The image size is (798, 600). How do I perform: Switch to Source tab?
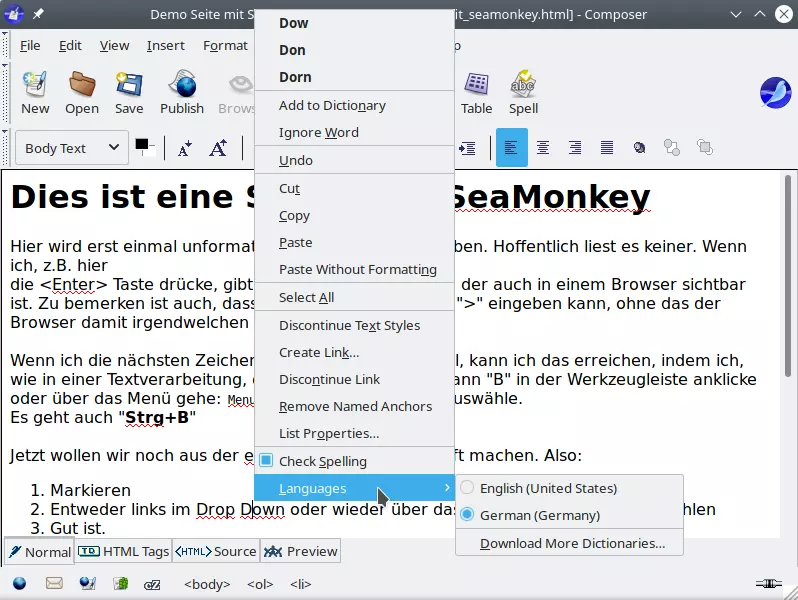(216, 551)
